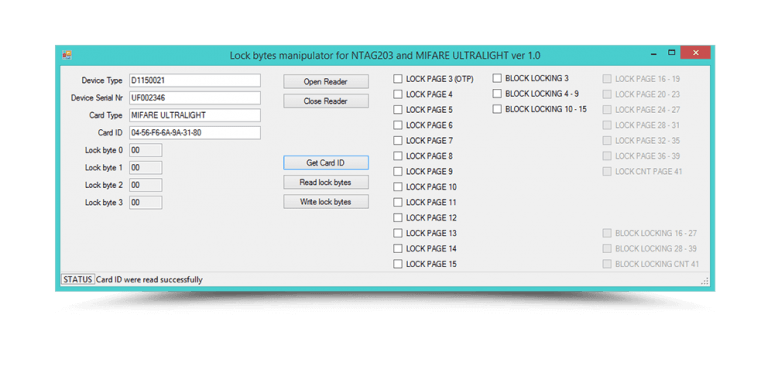
Task: Click the Lock byte 1 field
Action: coord(145,168)
